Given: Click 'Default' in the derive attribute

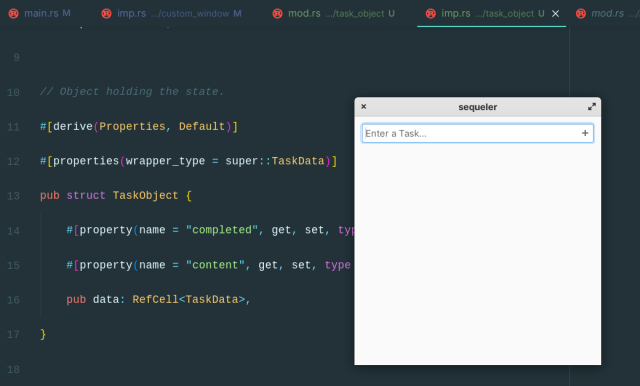Looking at the screenshot, I should 202,126.
